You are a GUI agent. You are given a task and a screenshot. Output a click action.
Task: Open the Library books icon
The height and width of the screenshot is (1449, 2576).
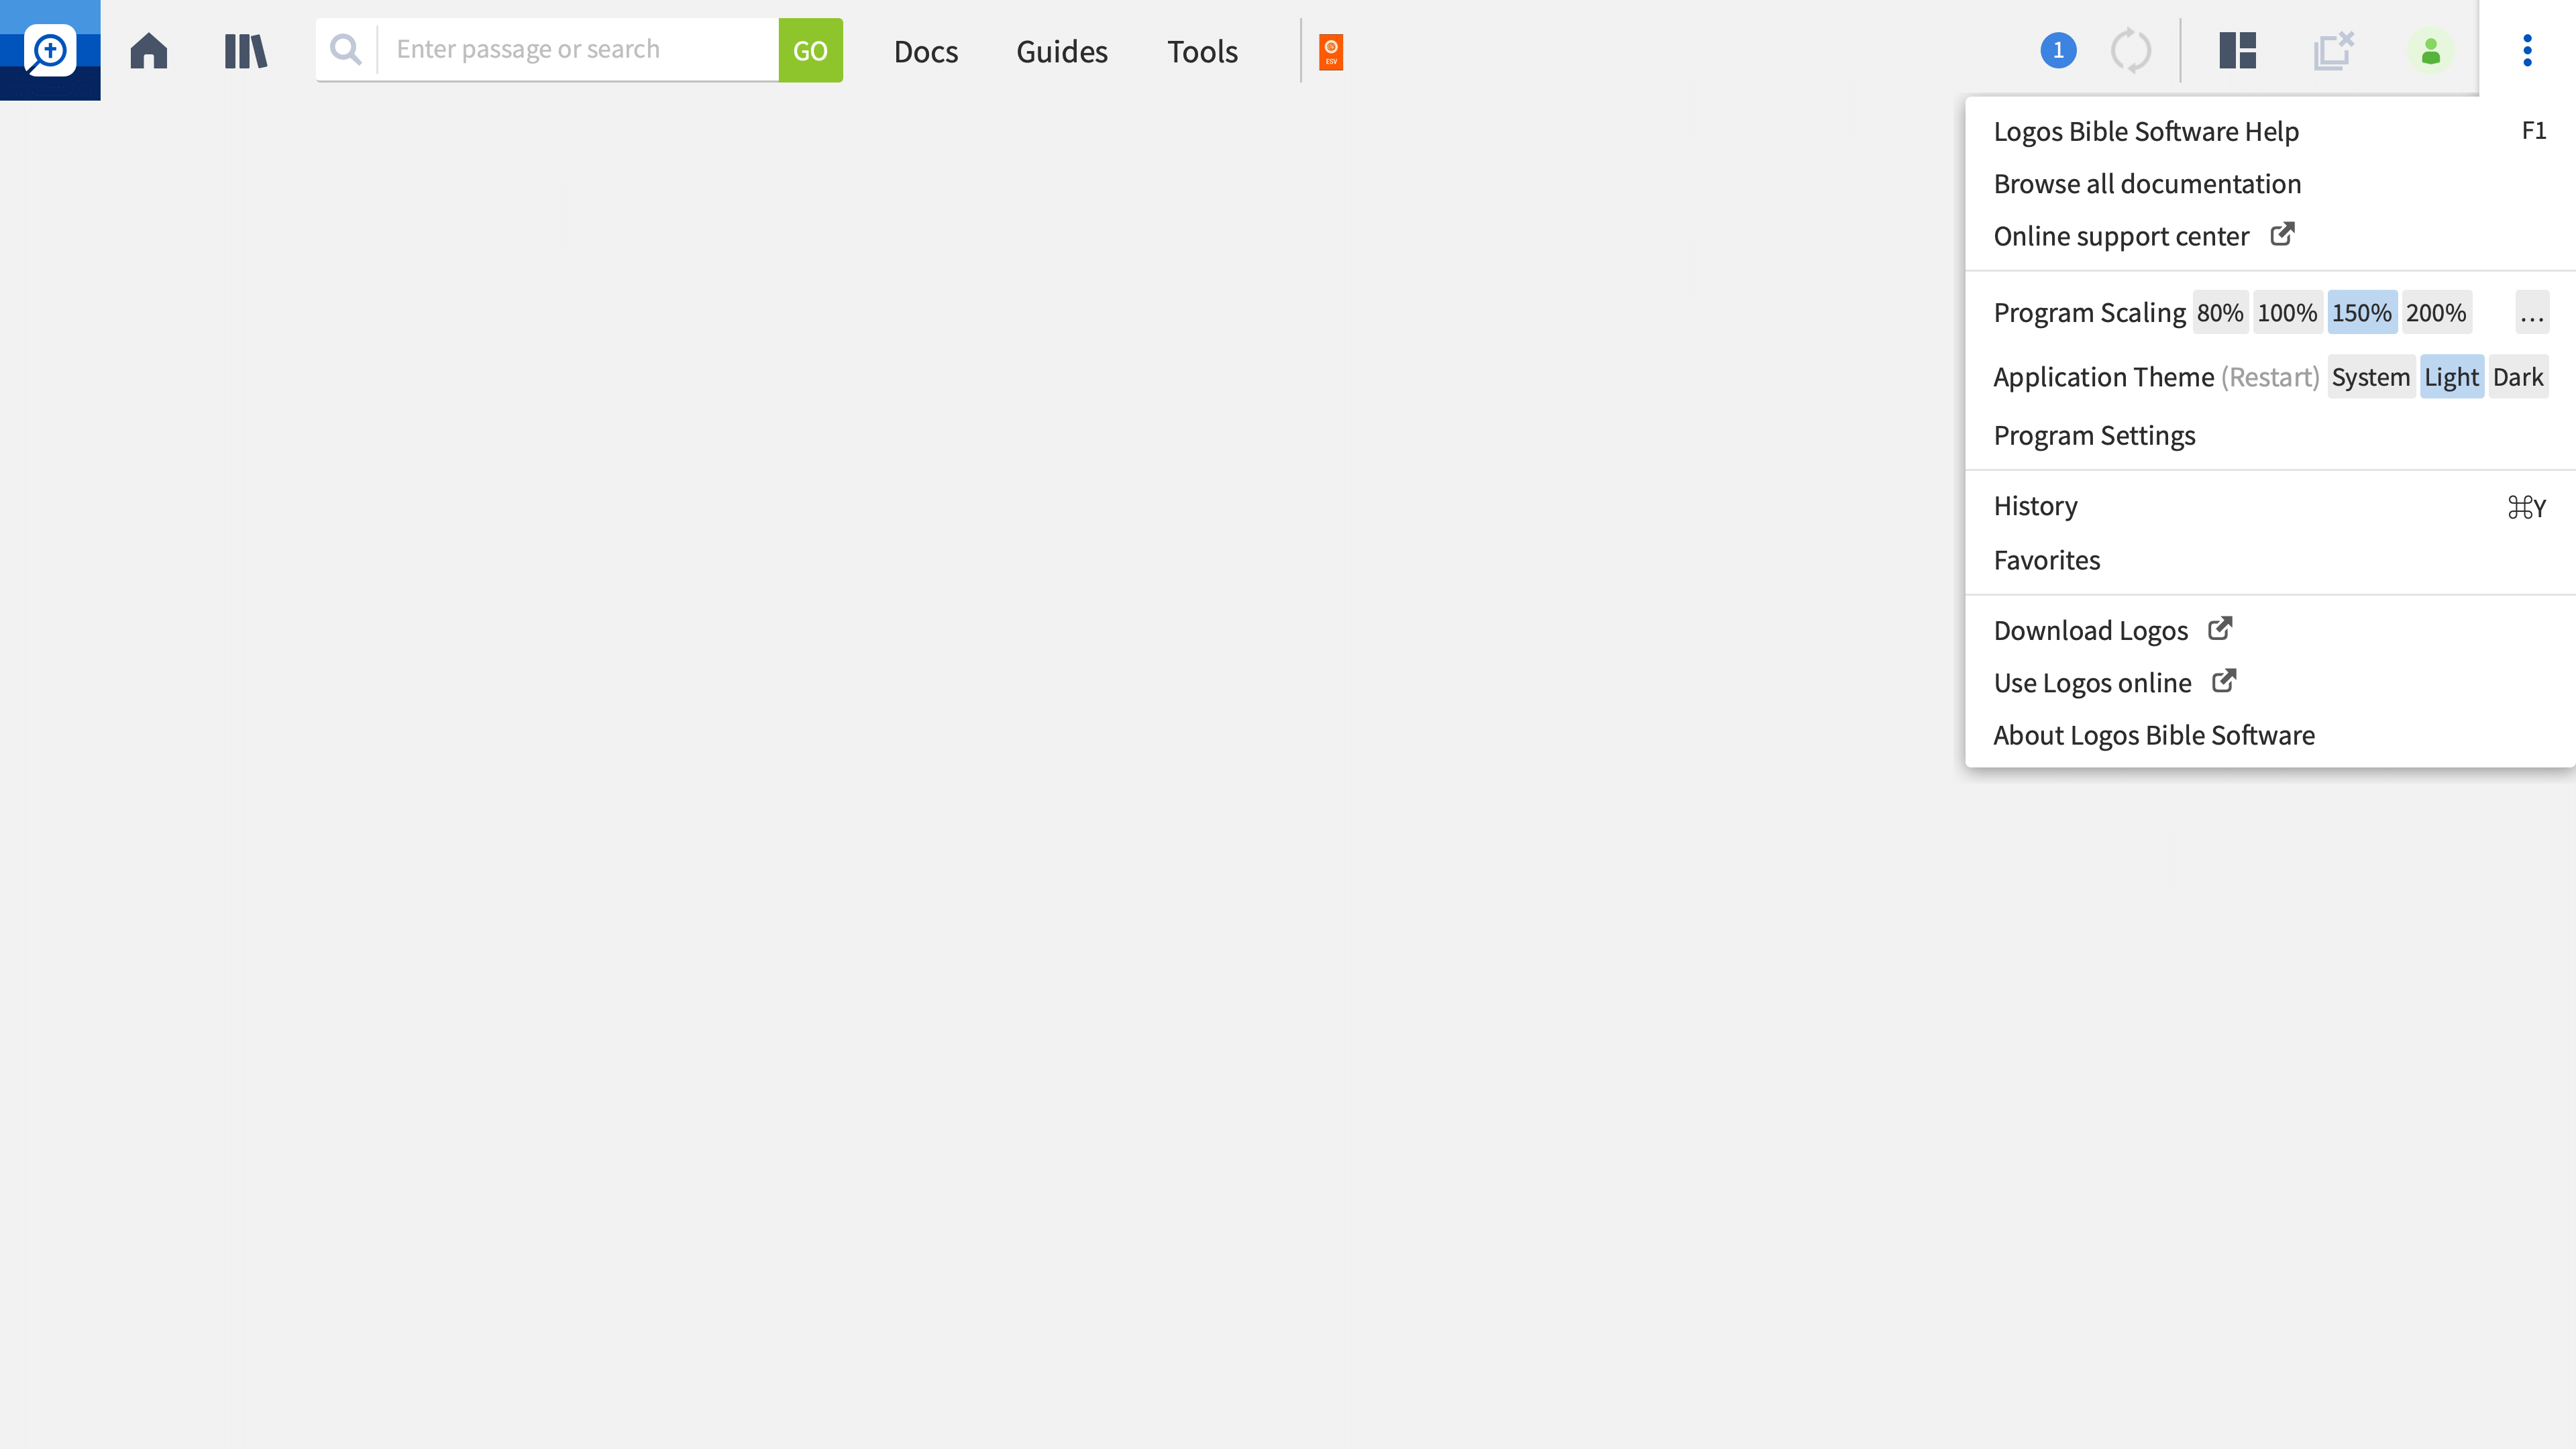(245, 50)
